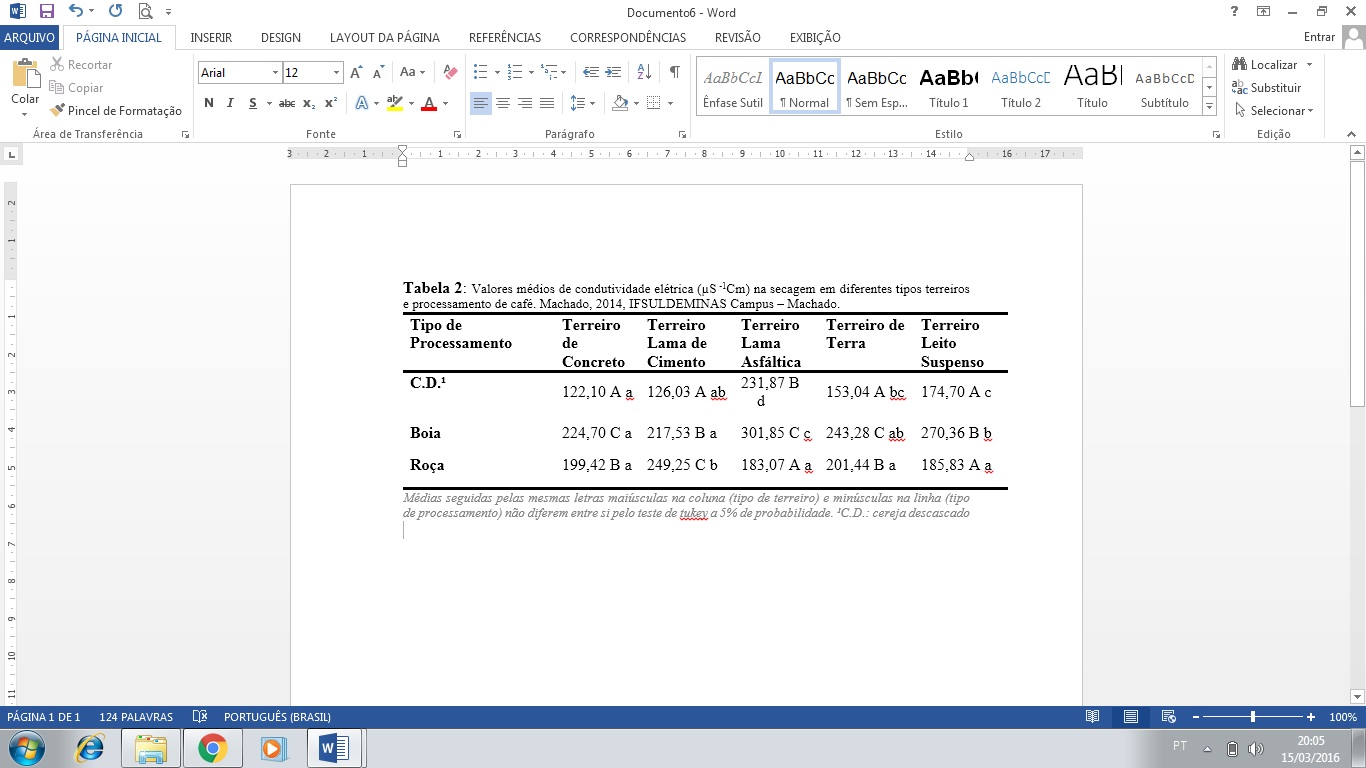
Task: Toggle italic formatting
Action: pyautogui.click(x=230, y=103)
